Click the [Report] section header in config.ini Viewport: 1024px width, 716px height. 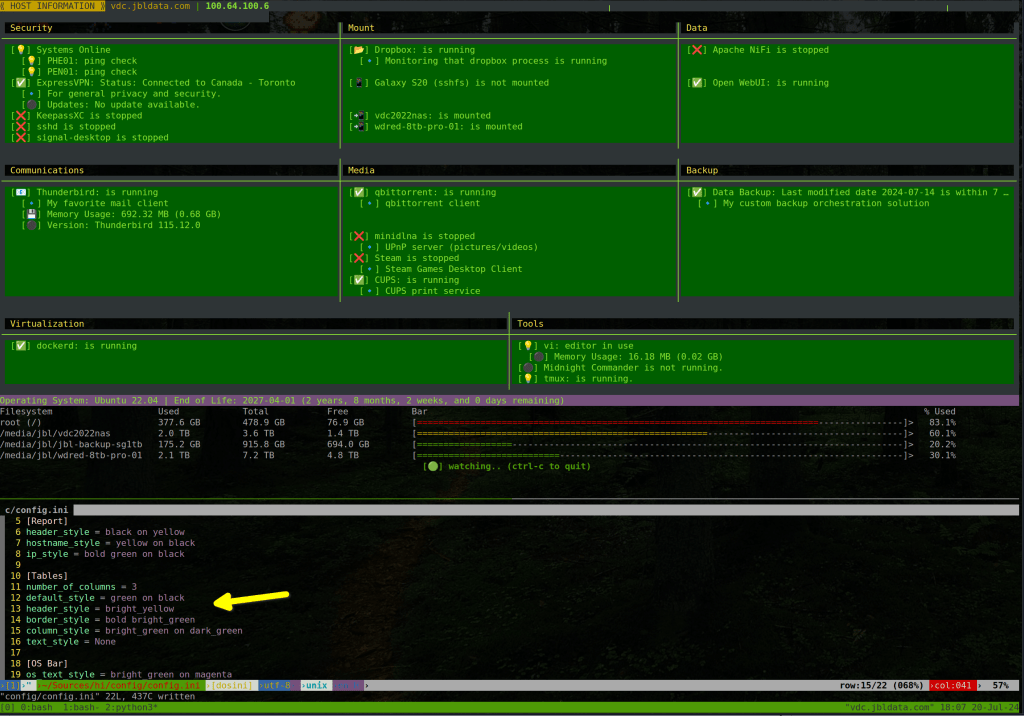coord(46,521)
